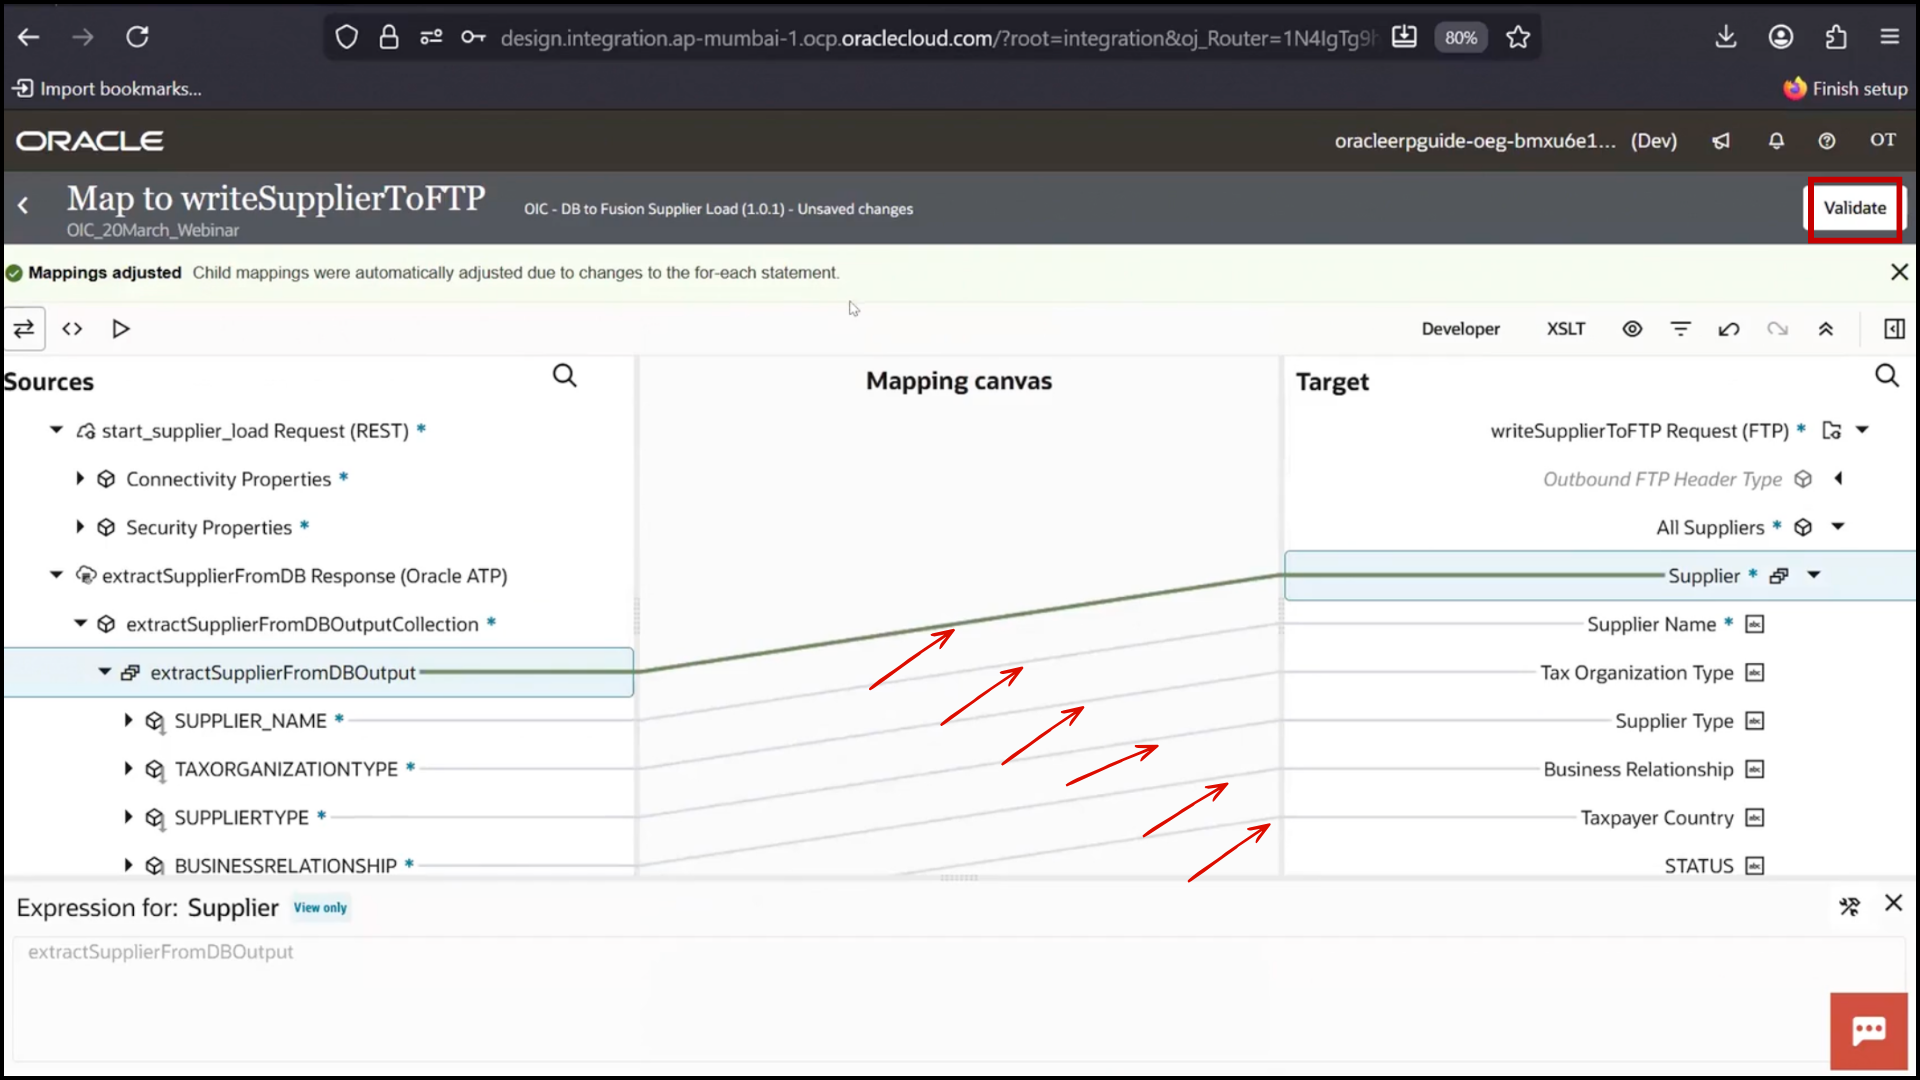The width and height of the screenshot is (1920, 1080).
Task: Toggle the view eye icon
Action: click(x=1632, y=329)
